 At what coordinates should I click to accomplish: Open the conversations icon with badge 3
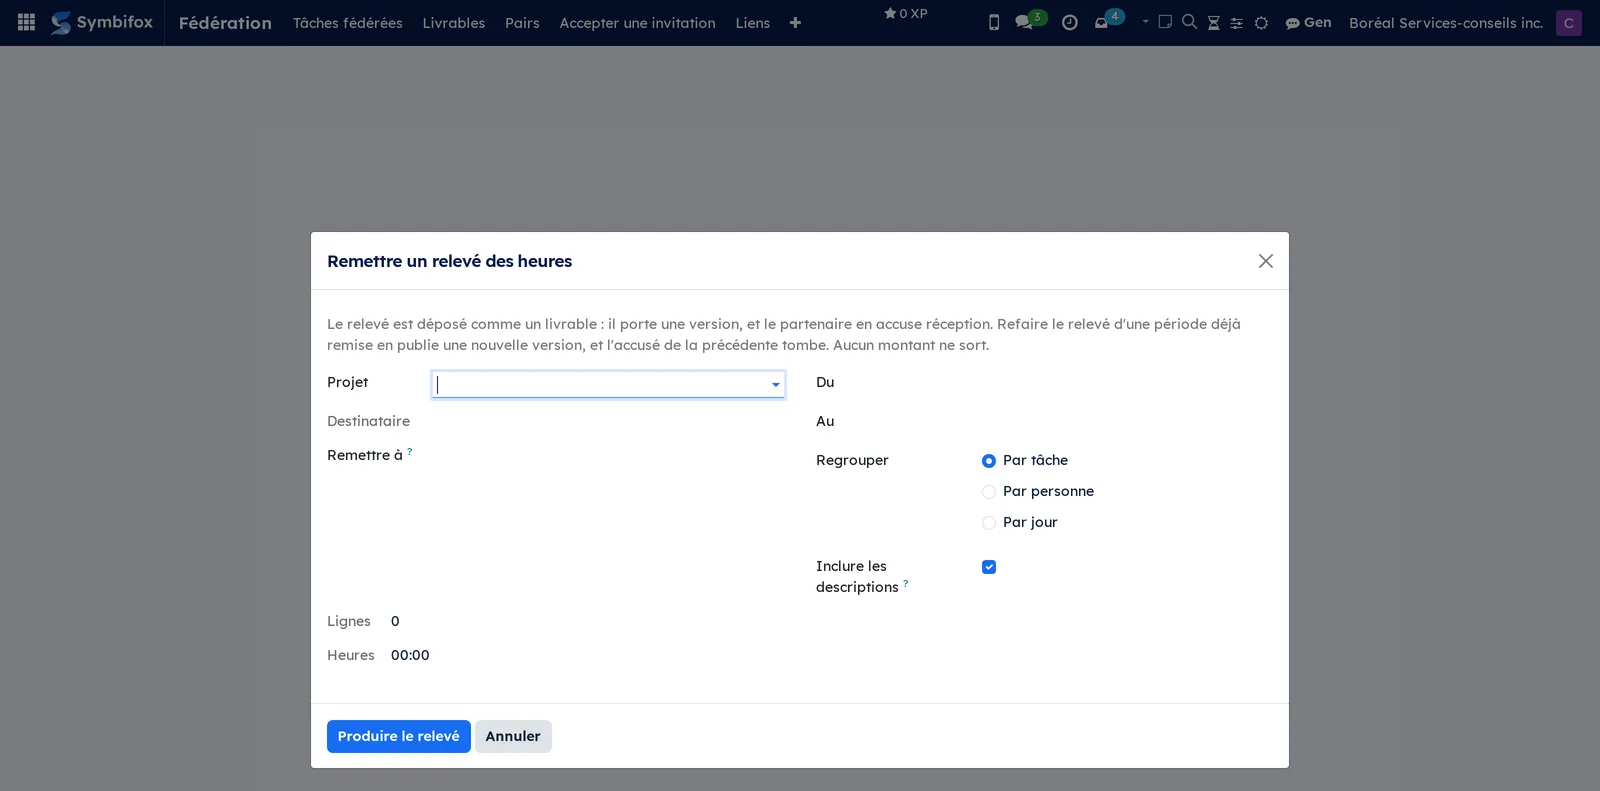coord(1029,21)
